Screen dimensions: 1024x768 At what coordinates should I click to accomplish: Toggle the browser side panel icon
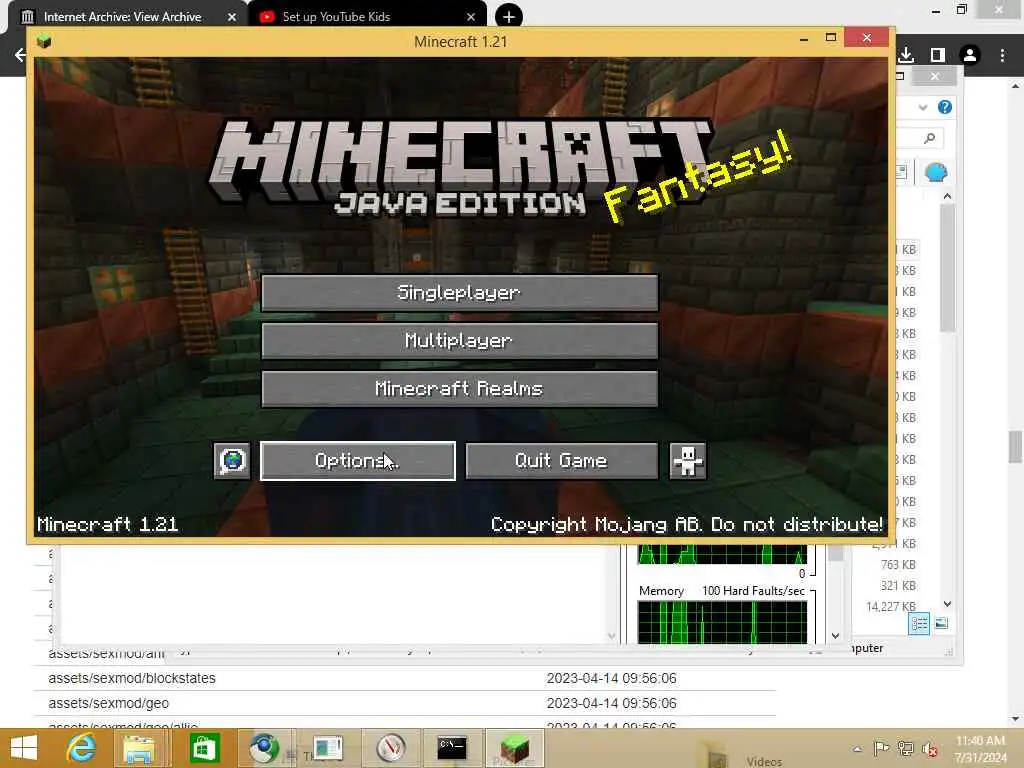[938, 55]
